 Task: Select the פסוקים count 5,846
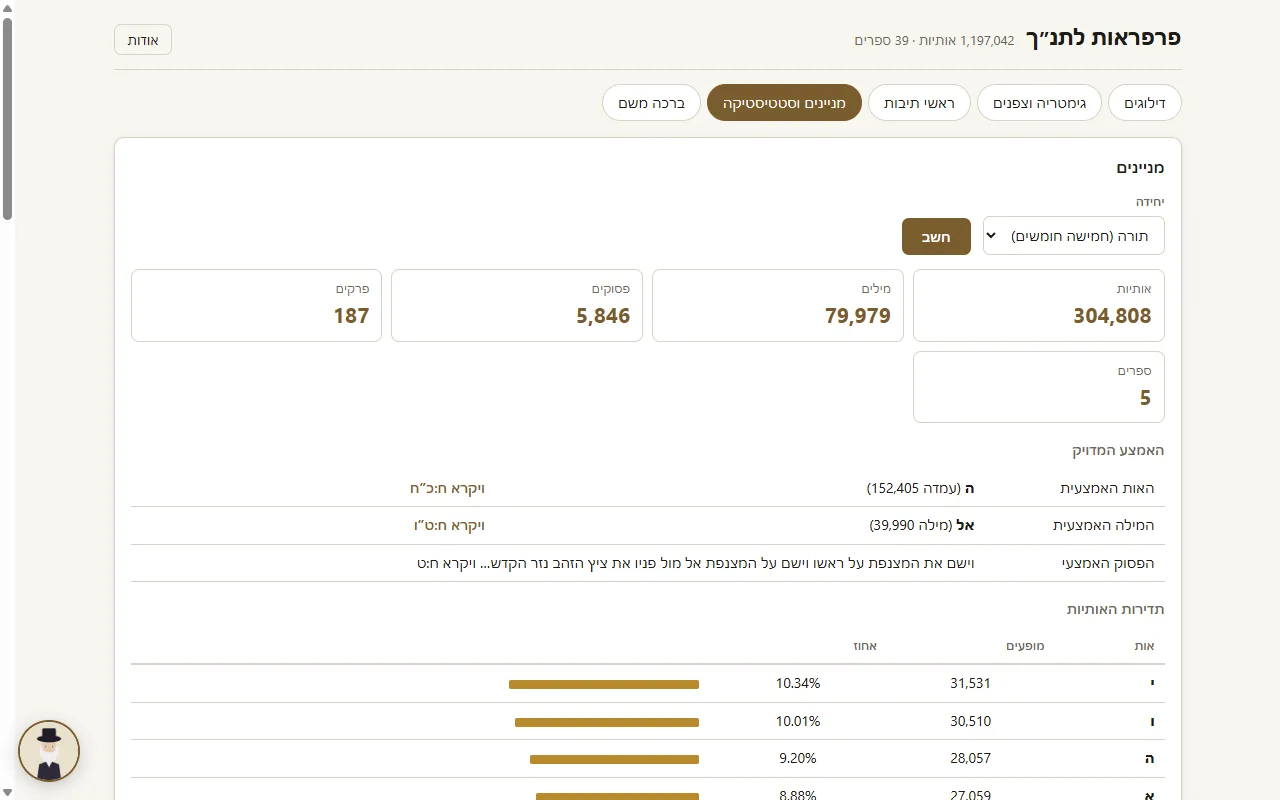point(603,316)
